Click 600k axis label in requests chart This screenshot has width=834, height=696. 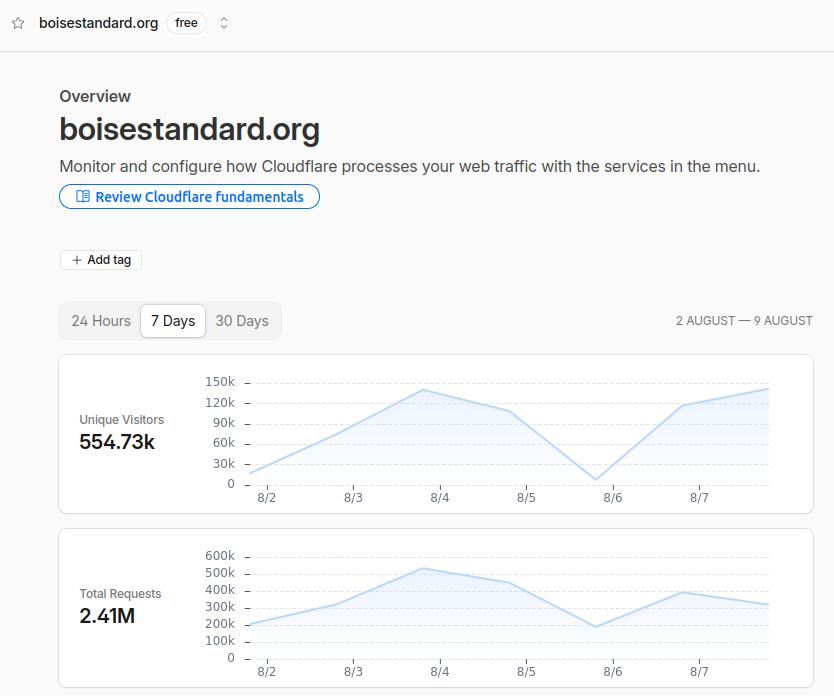click(220, 556)
